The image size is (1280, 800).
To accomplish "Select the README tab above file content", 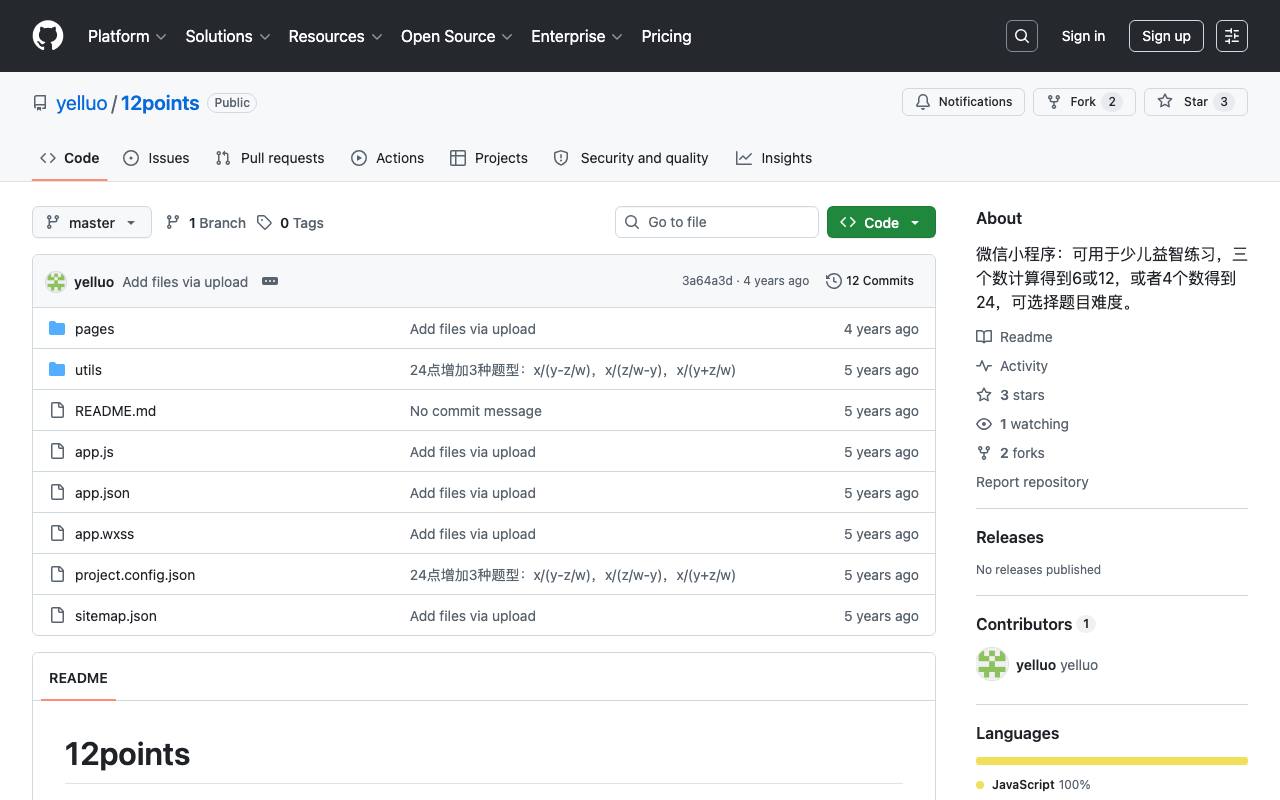I will point(78,678).
